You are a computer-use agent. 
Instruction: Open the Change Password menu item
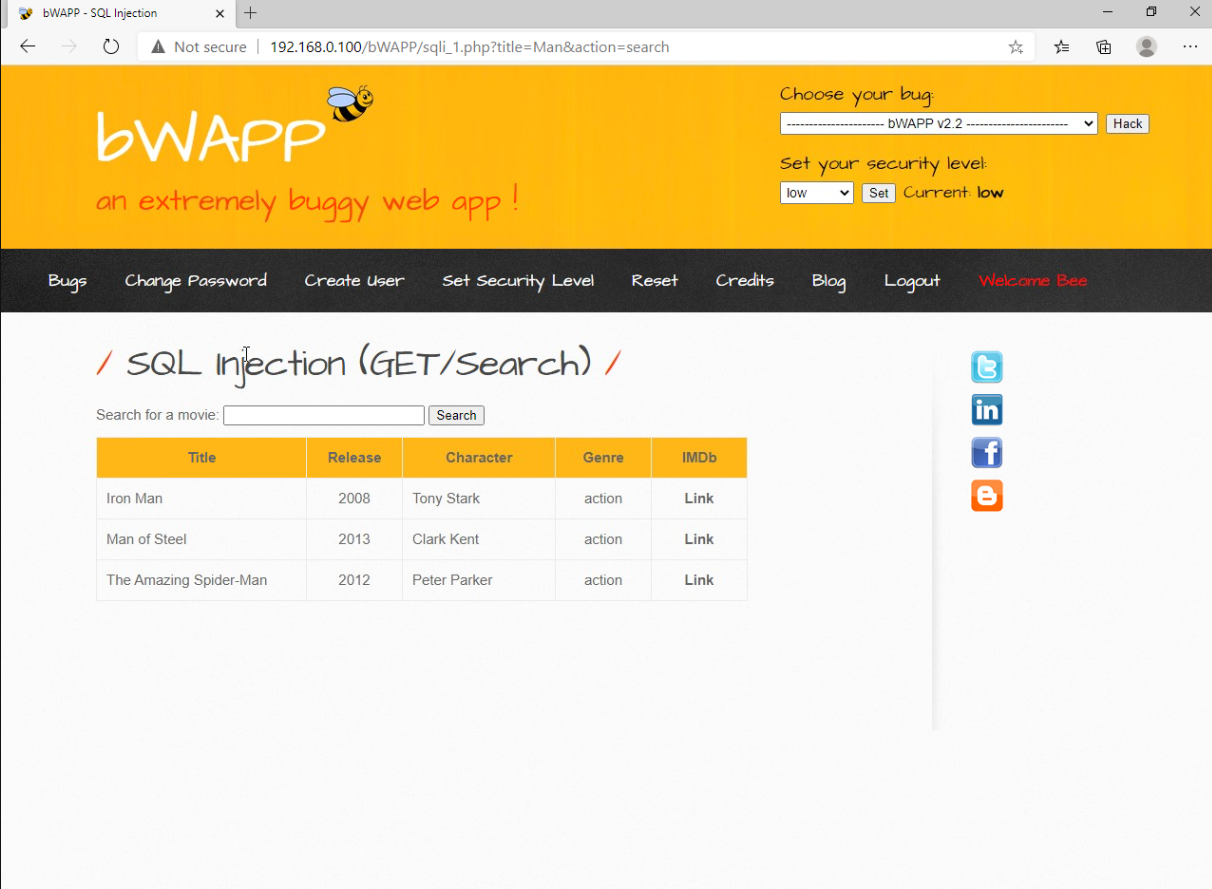(x=195, y=281)
